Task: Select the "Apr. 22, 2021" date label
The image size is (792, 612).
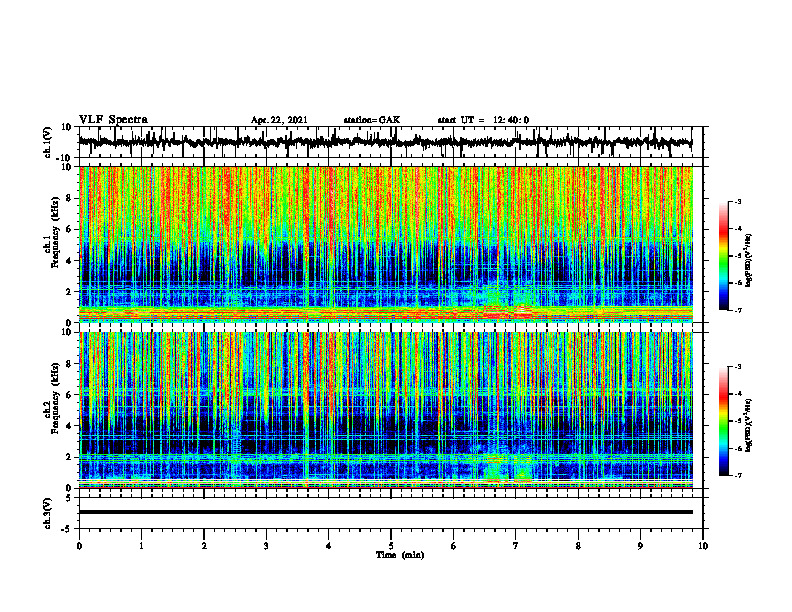Action: click(279, 120)
